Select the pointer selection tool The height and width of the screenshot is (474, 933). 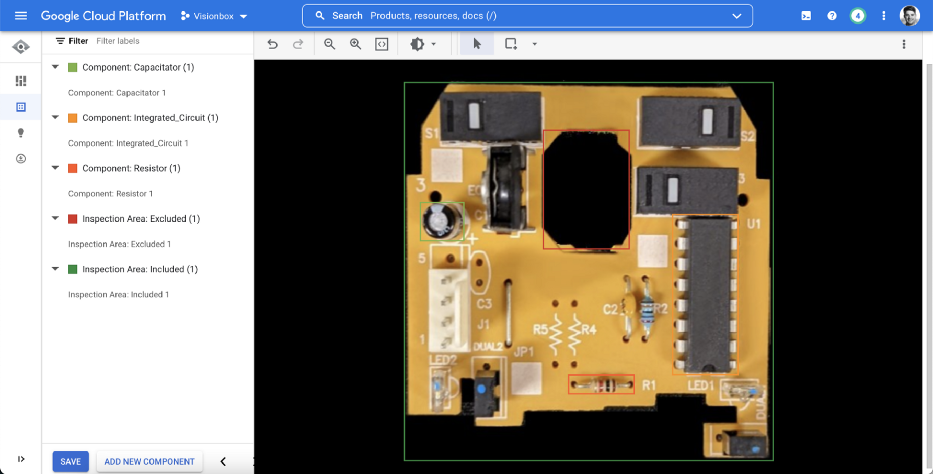[477, 44]
